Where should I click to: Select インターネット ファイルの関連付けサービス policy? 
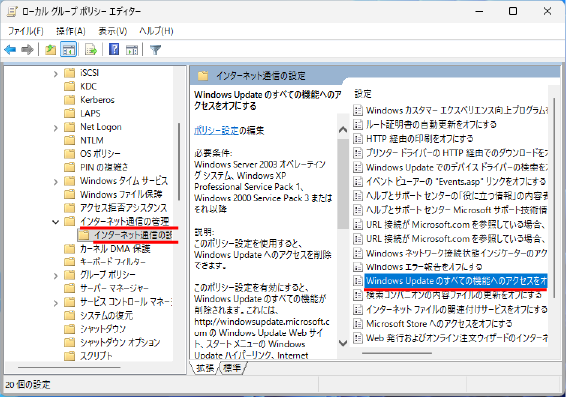point(457,310)
